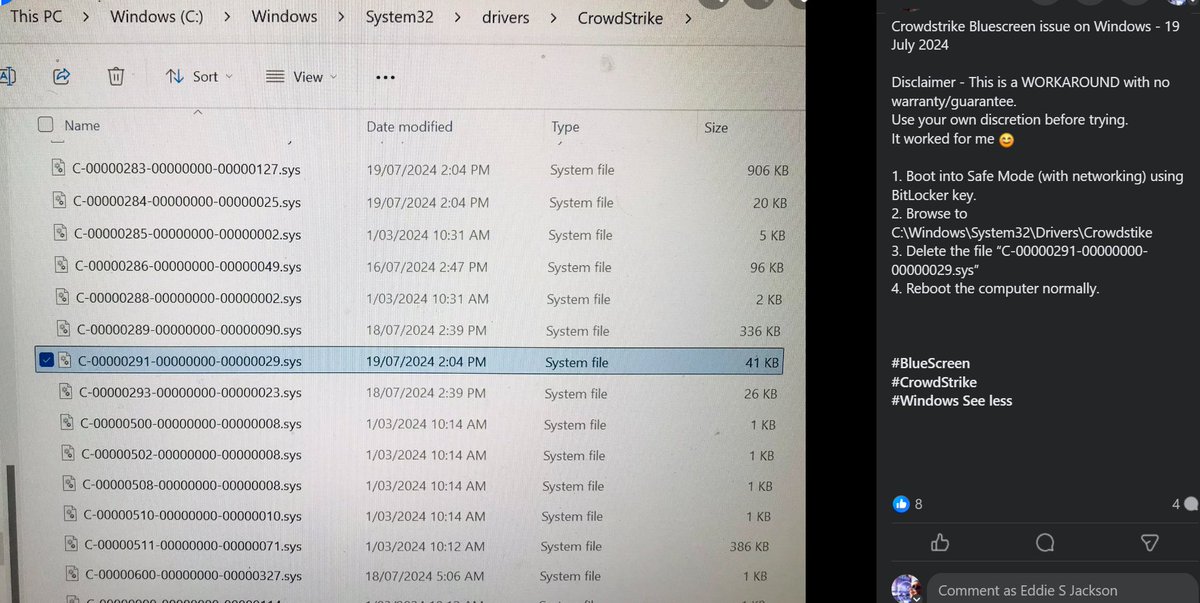Click file icon of C-00000600-00000000-00000327.sys
This screenshot has height=603, width=1200.
pyautogui.click(x=72, y=575)
